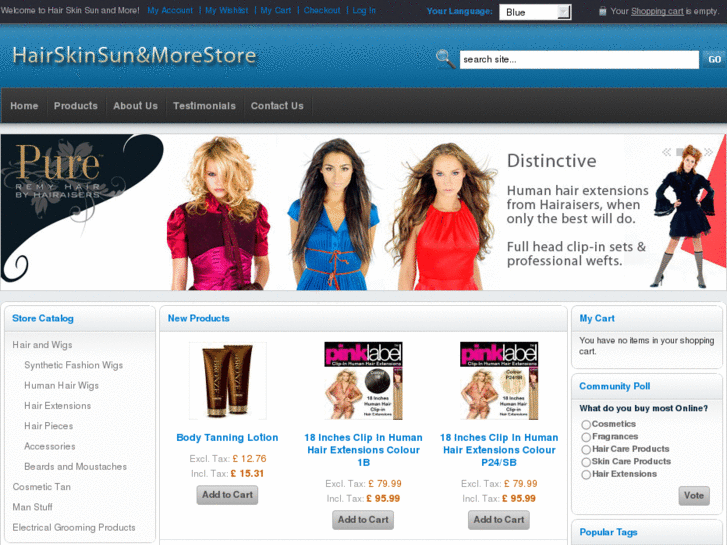Open Synthetic Fashion Wigs category

[x=74, y=365]
